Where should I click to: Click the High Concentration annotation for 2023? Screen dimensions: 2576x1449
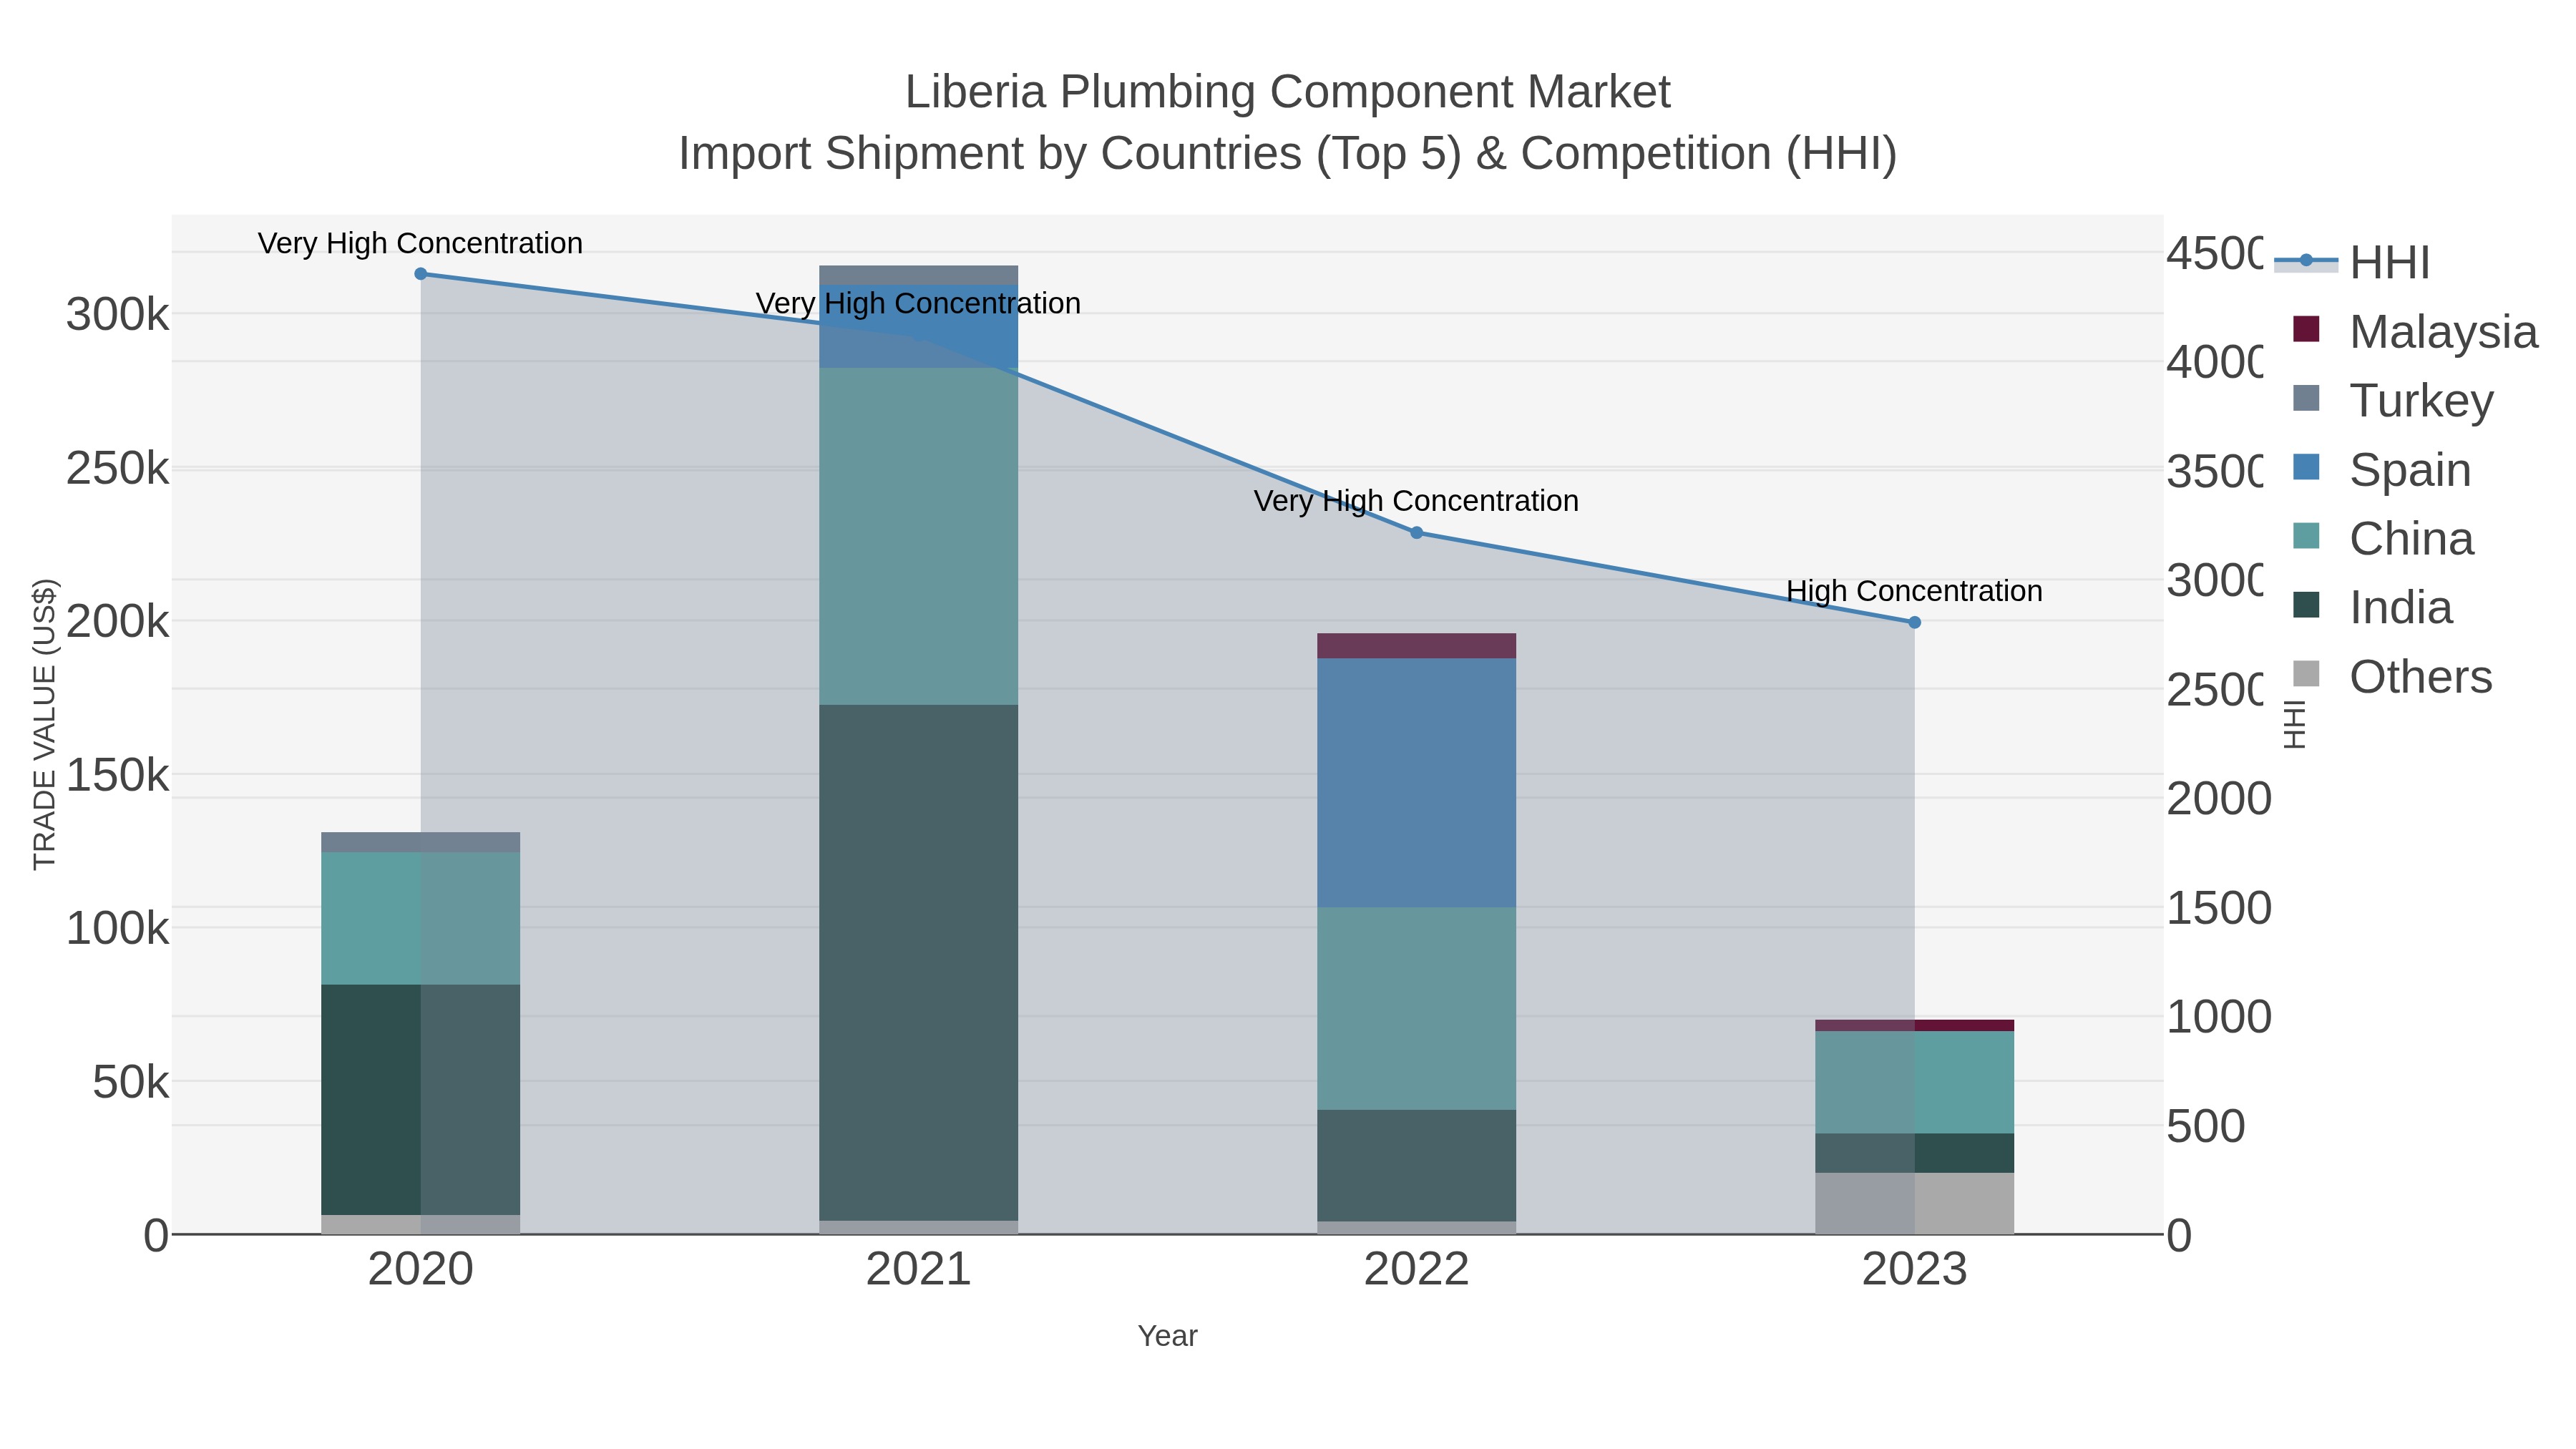(1914, 591)
